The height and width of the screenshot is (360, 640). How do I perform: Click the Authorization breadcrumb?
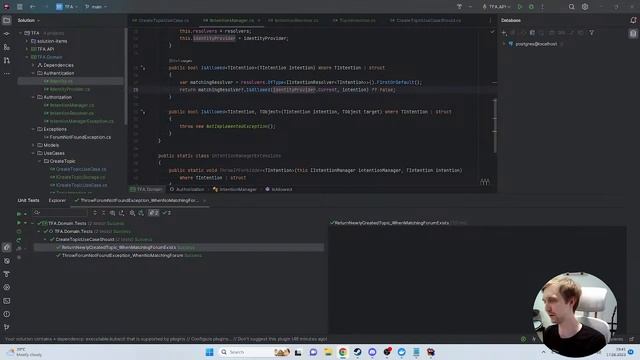point(187,189)
